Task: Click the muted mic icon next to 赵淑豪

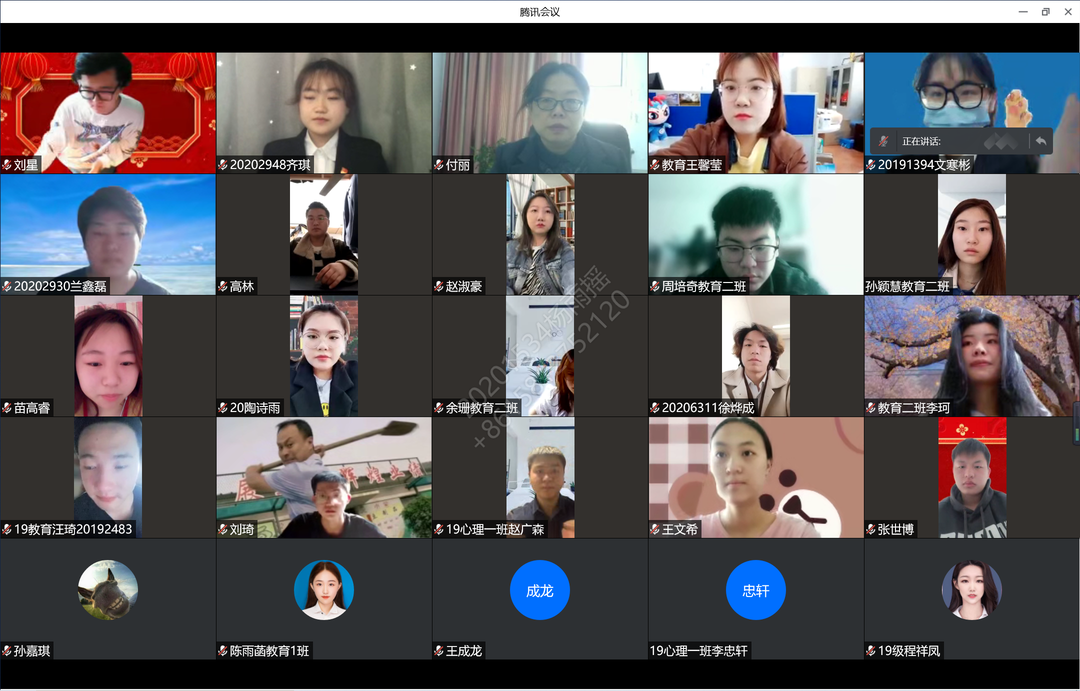Action: (x=439, y=287)
